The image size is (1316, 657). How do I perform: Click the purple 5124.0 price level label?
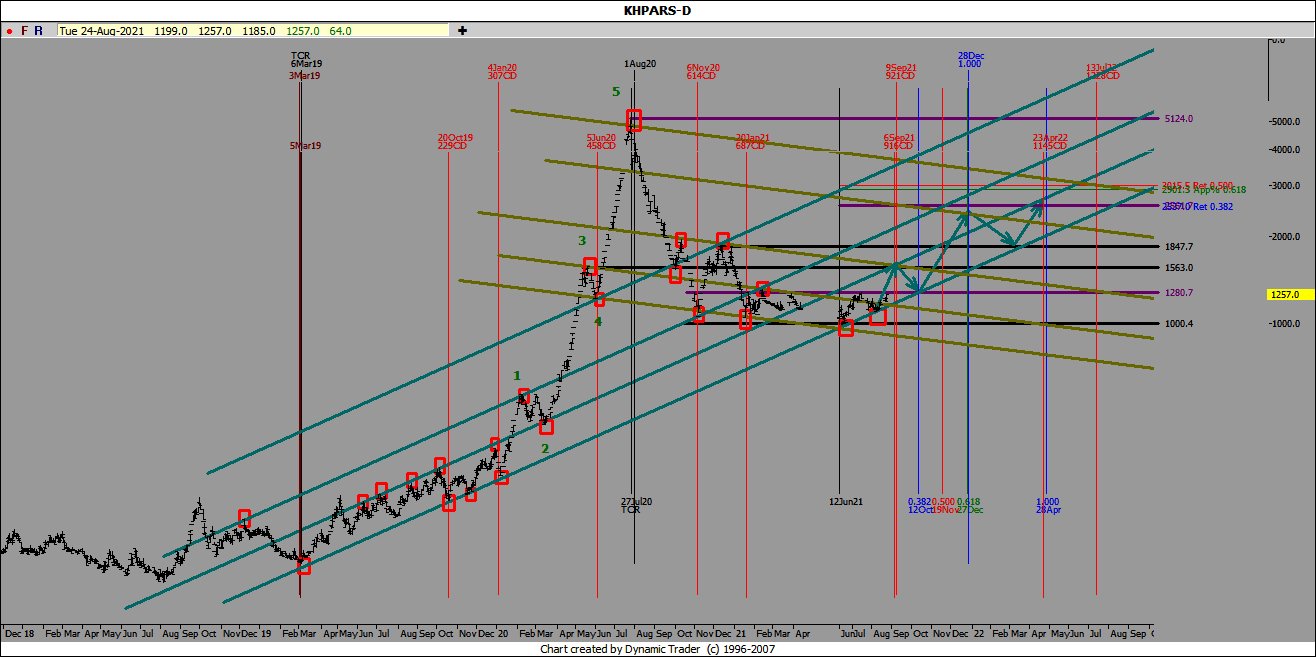(x=1179, y=119)
